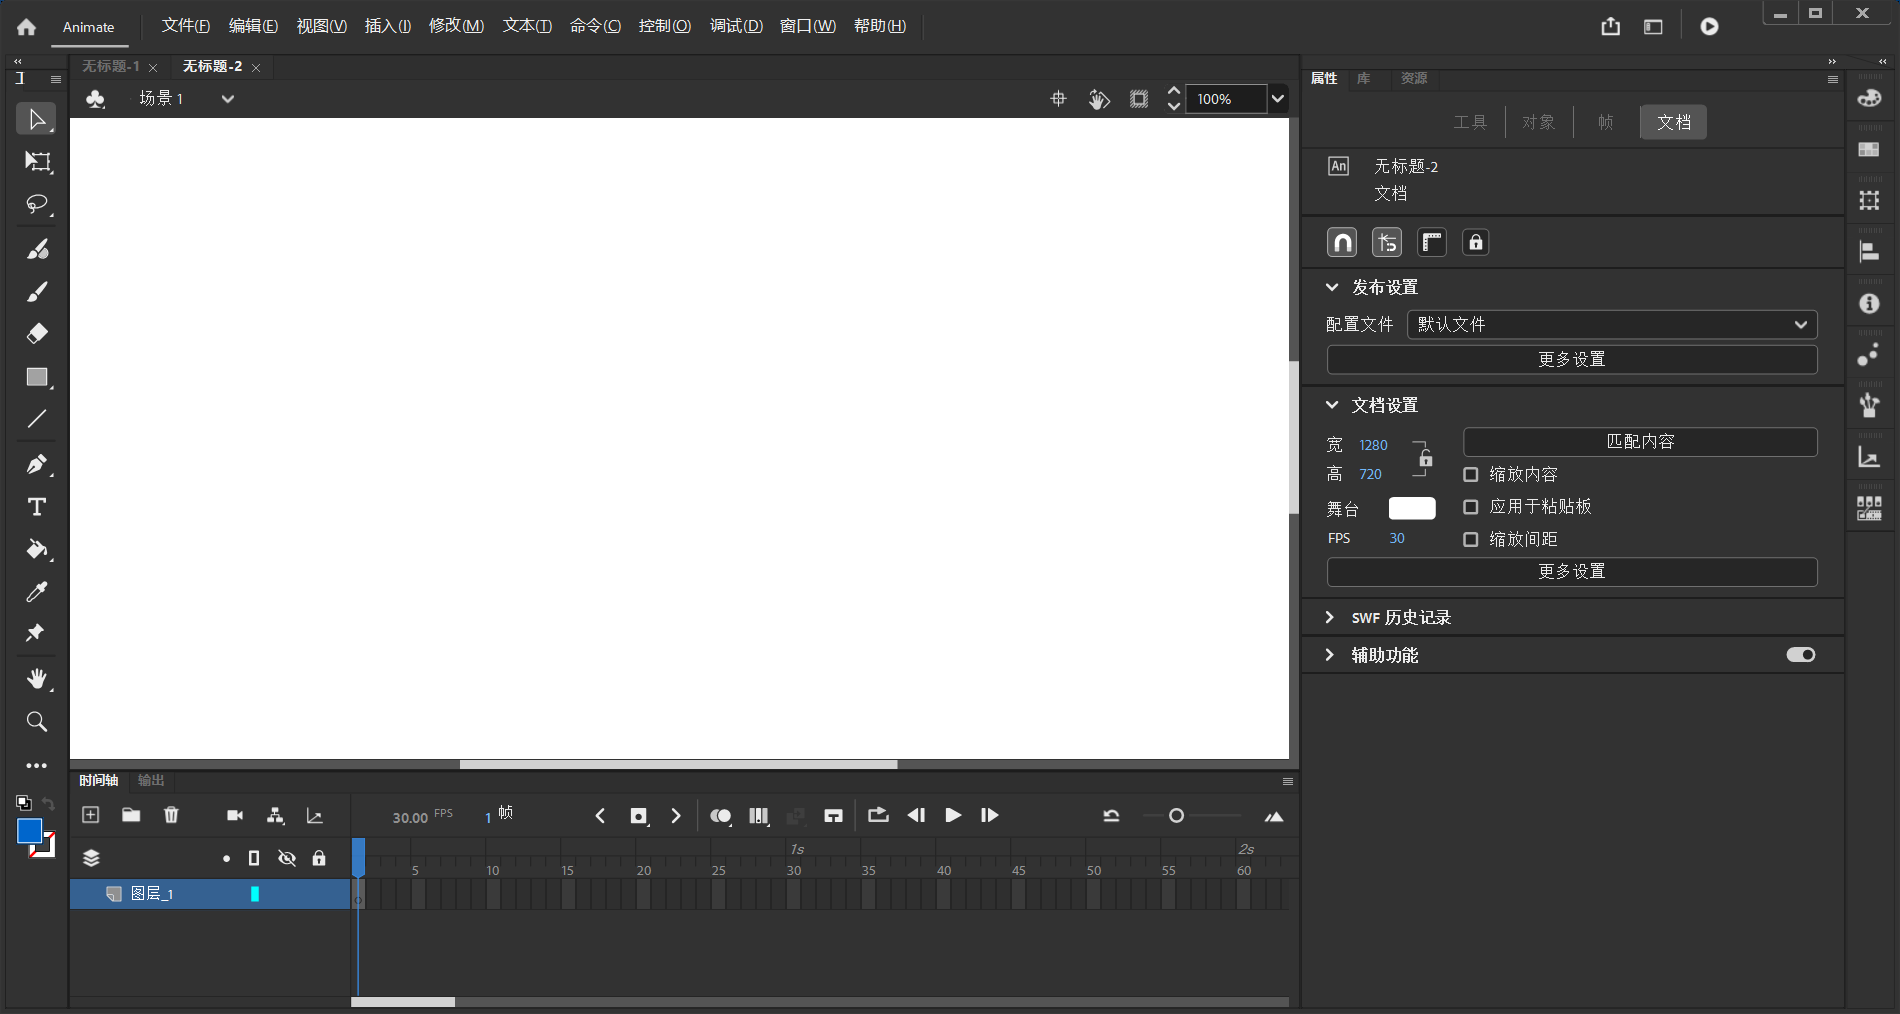Collapse the 文档设置 section

click(1332, 405)
